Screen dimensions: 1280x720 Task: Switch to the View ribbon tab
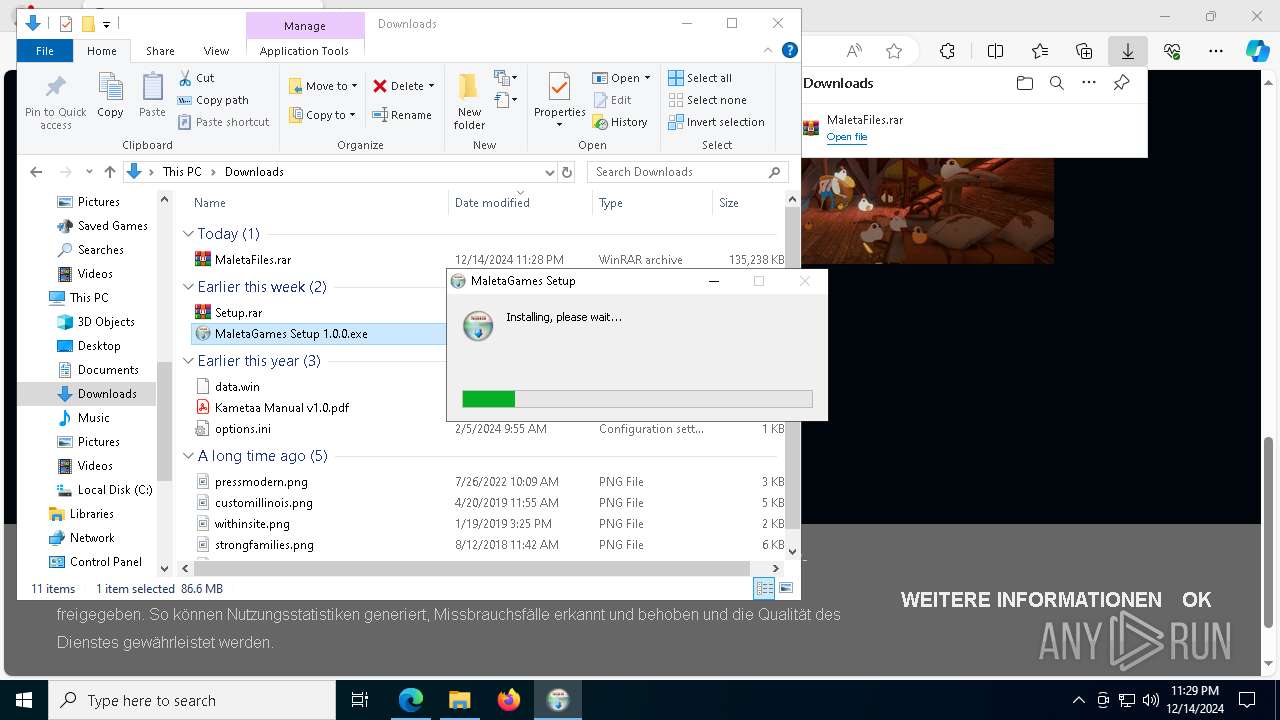point(216,51)
